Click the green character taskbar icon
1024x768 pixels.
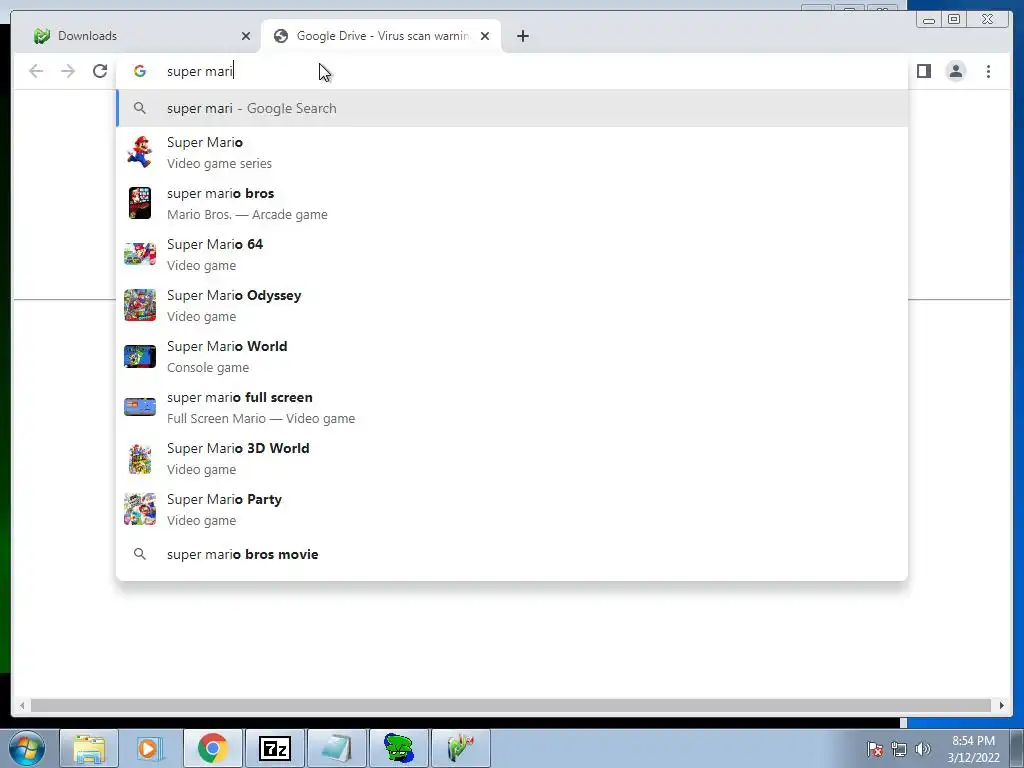(x=399, y=748)
